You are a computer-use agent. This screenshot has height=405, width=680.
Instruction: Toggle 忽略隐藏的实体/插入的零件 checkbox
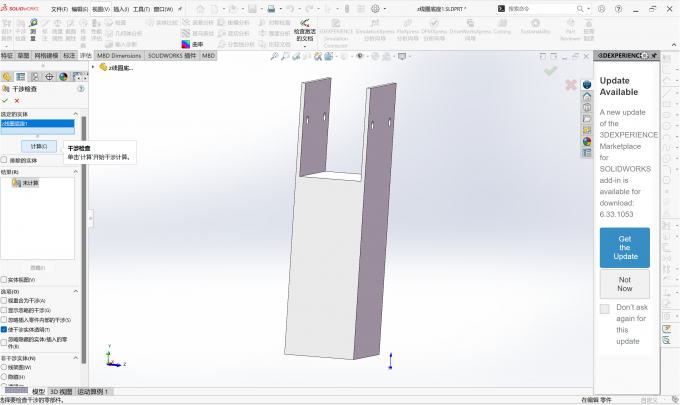pos(4,343)
